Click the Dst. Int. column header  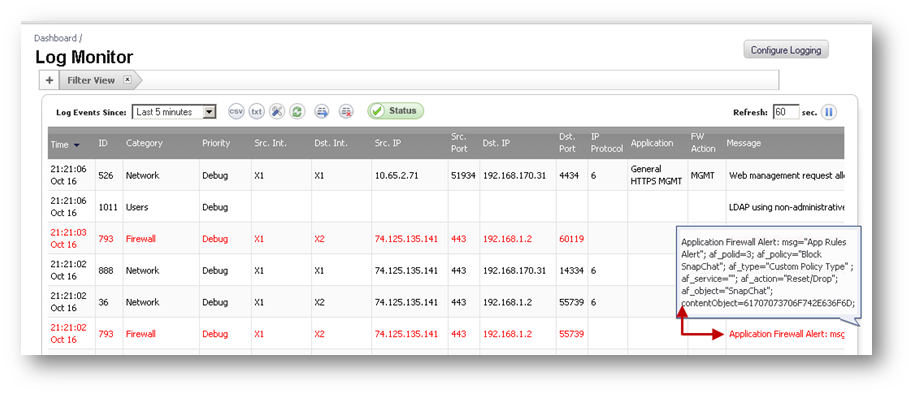tap(331, 143)
